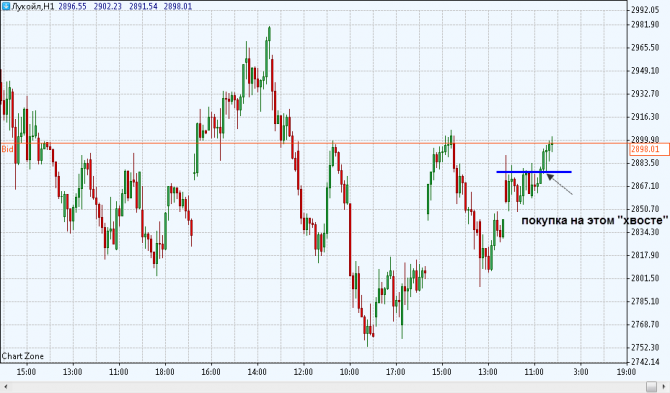This screenshot has width=670, height=393.
Task: Click the 2817.90 price axis label
Action: (x=645, y=255)
